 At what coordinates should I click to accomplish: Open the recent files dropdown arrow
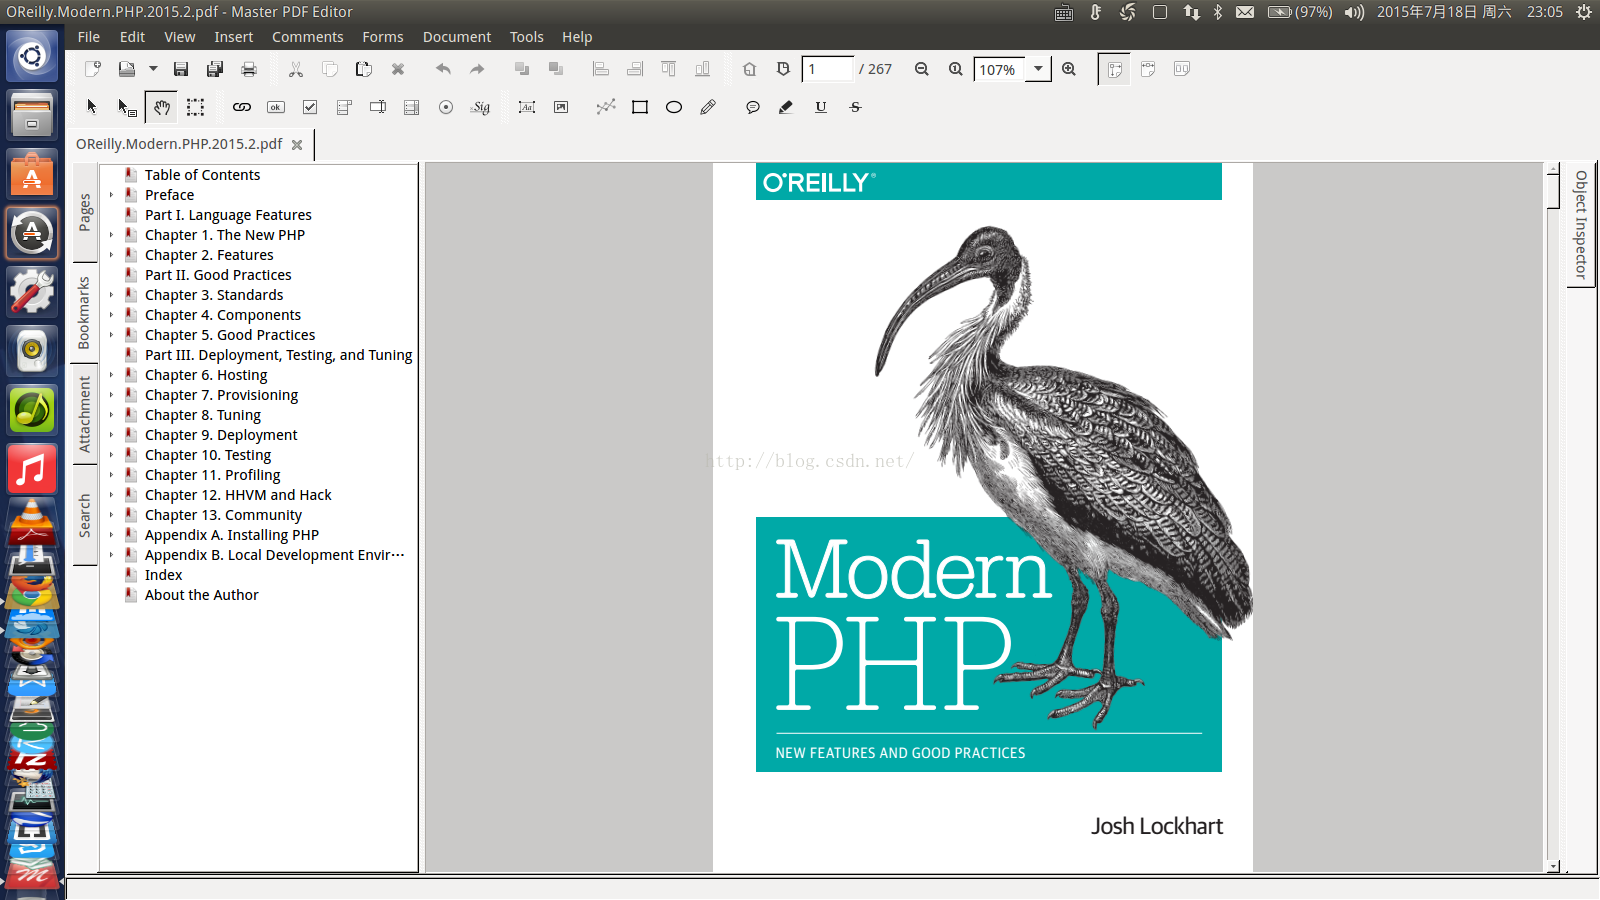click(x=153, y=69)
